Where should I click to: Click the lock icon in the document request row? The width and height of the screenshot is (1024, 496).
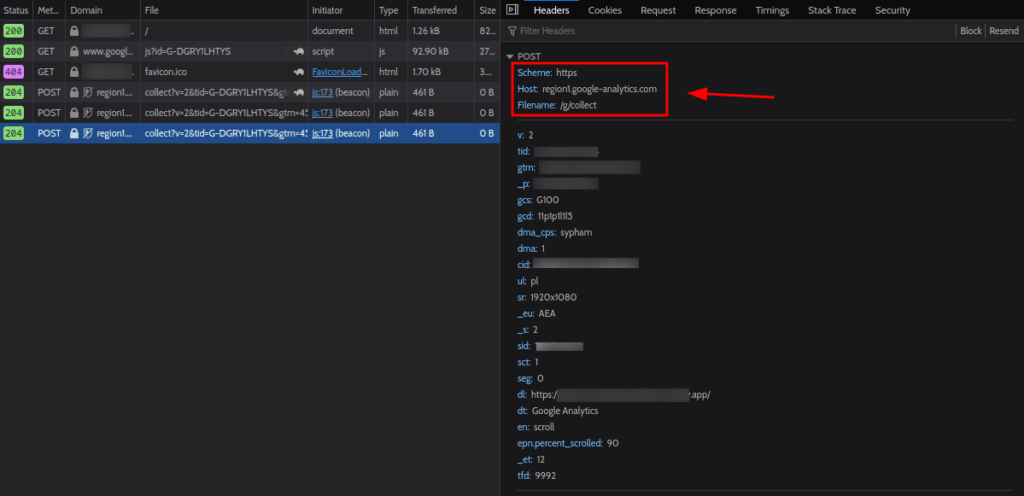[x=74, y=31]
